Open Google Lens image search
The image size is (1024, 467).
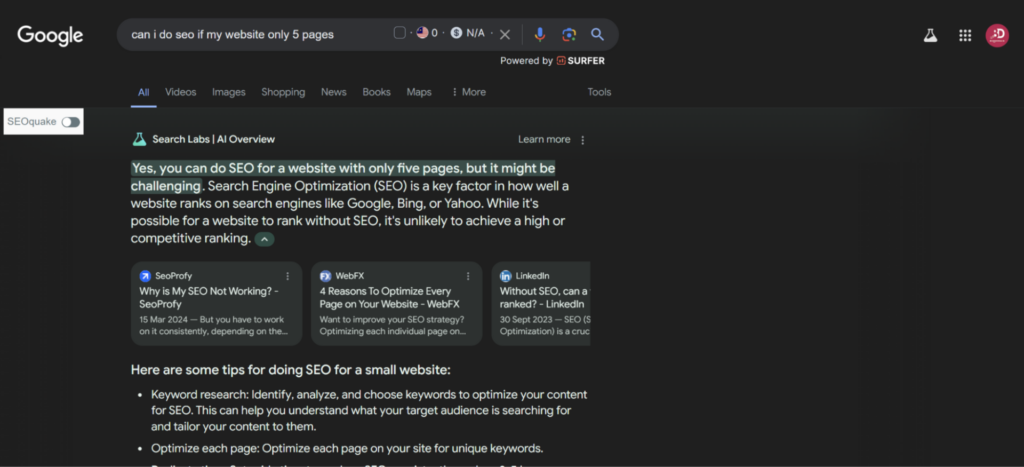pos(569,34)
